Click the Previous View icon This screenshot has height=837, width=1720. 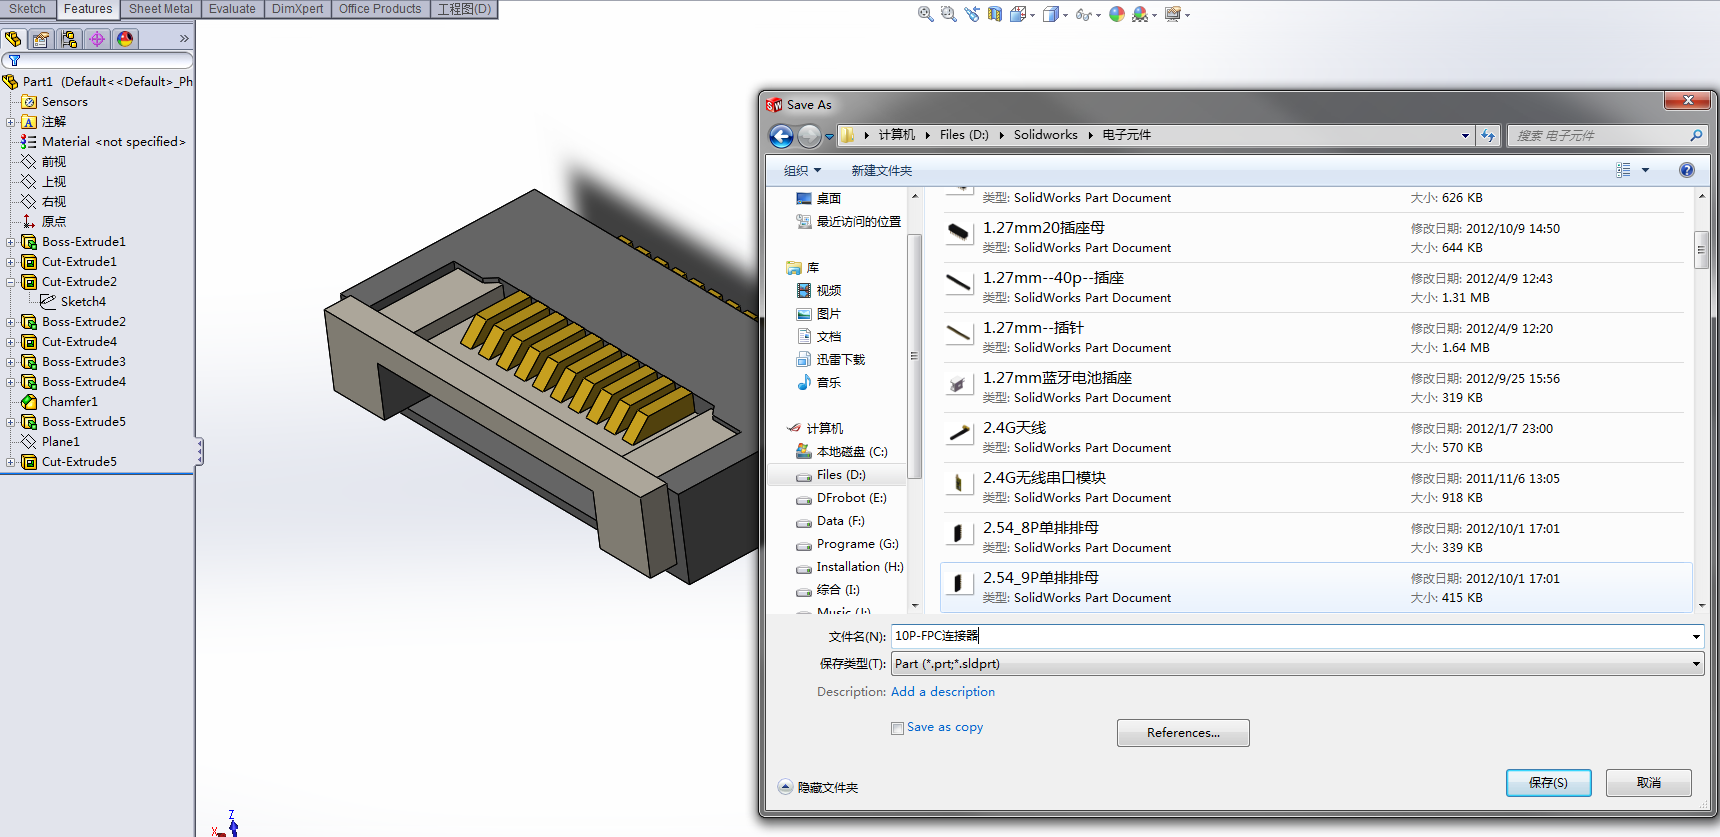[972, 14]
